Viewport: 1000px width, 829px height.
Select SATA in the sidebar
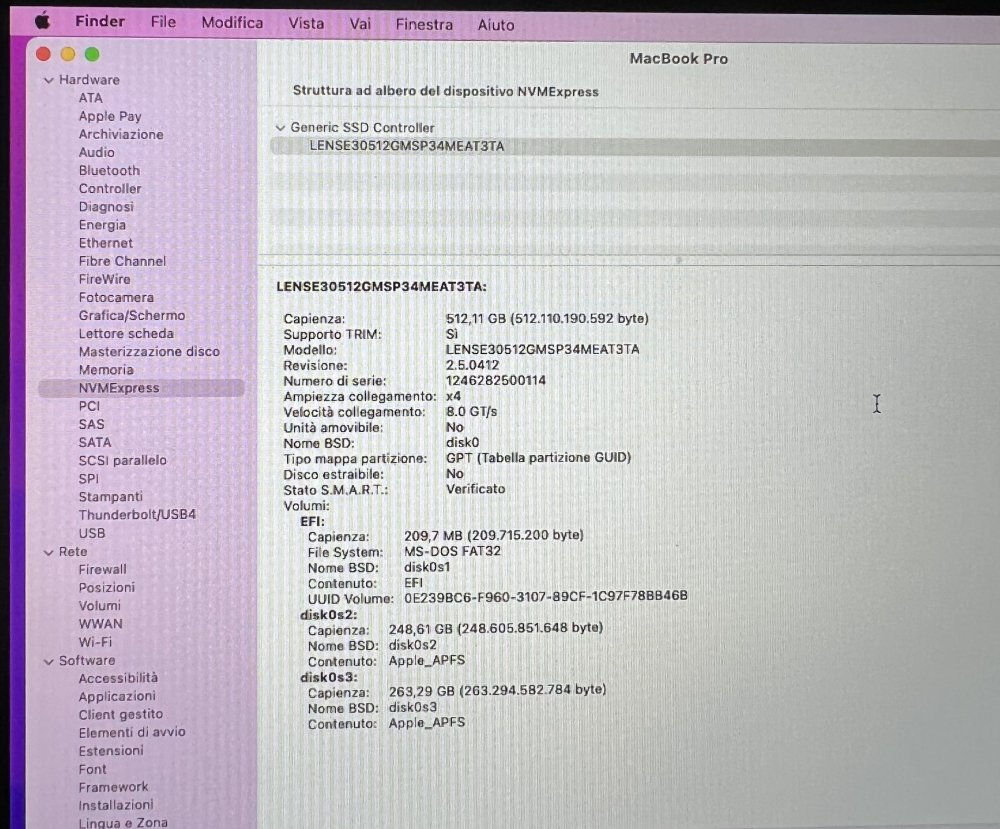(94, 442)
